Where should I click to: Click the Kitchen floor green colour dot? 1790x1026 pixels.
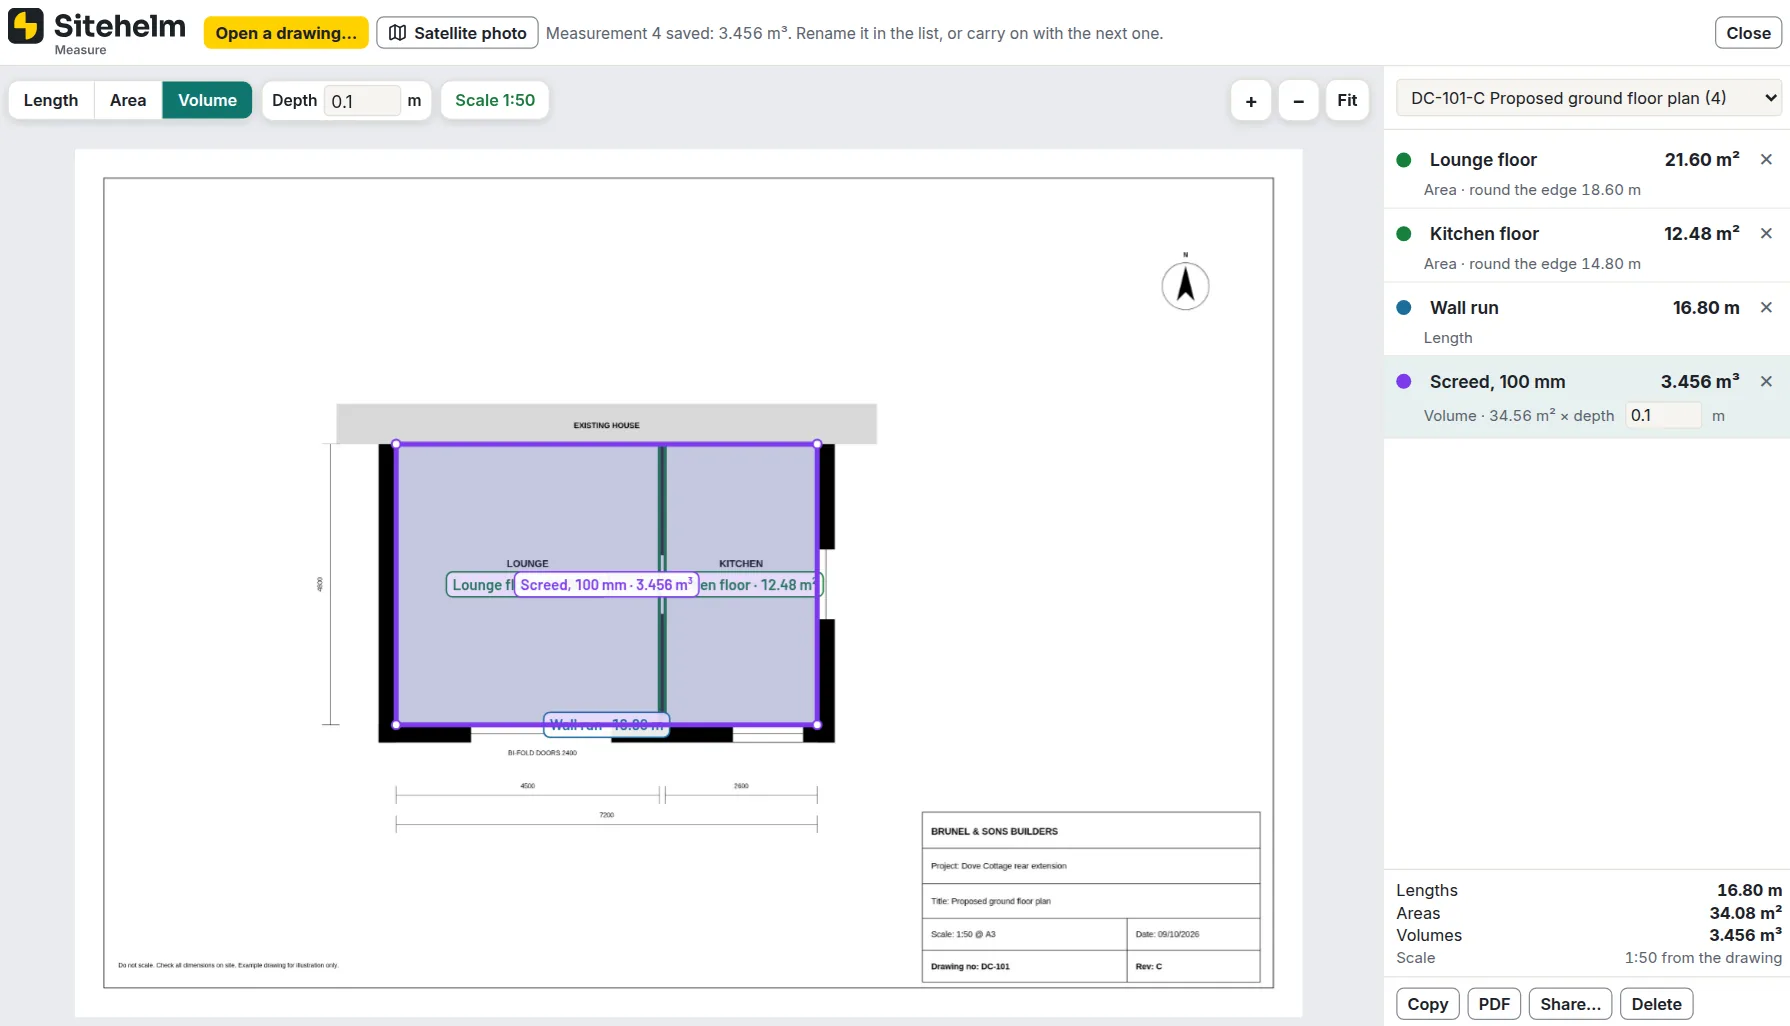click(x=1404, y=234)
